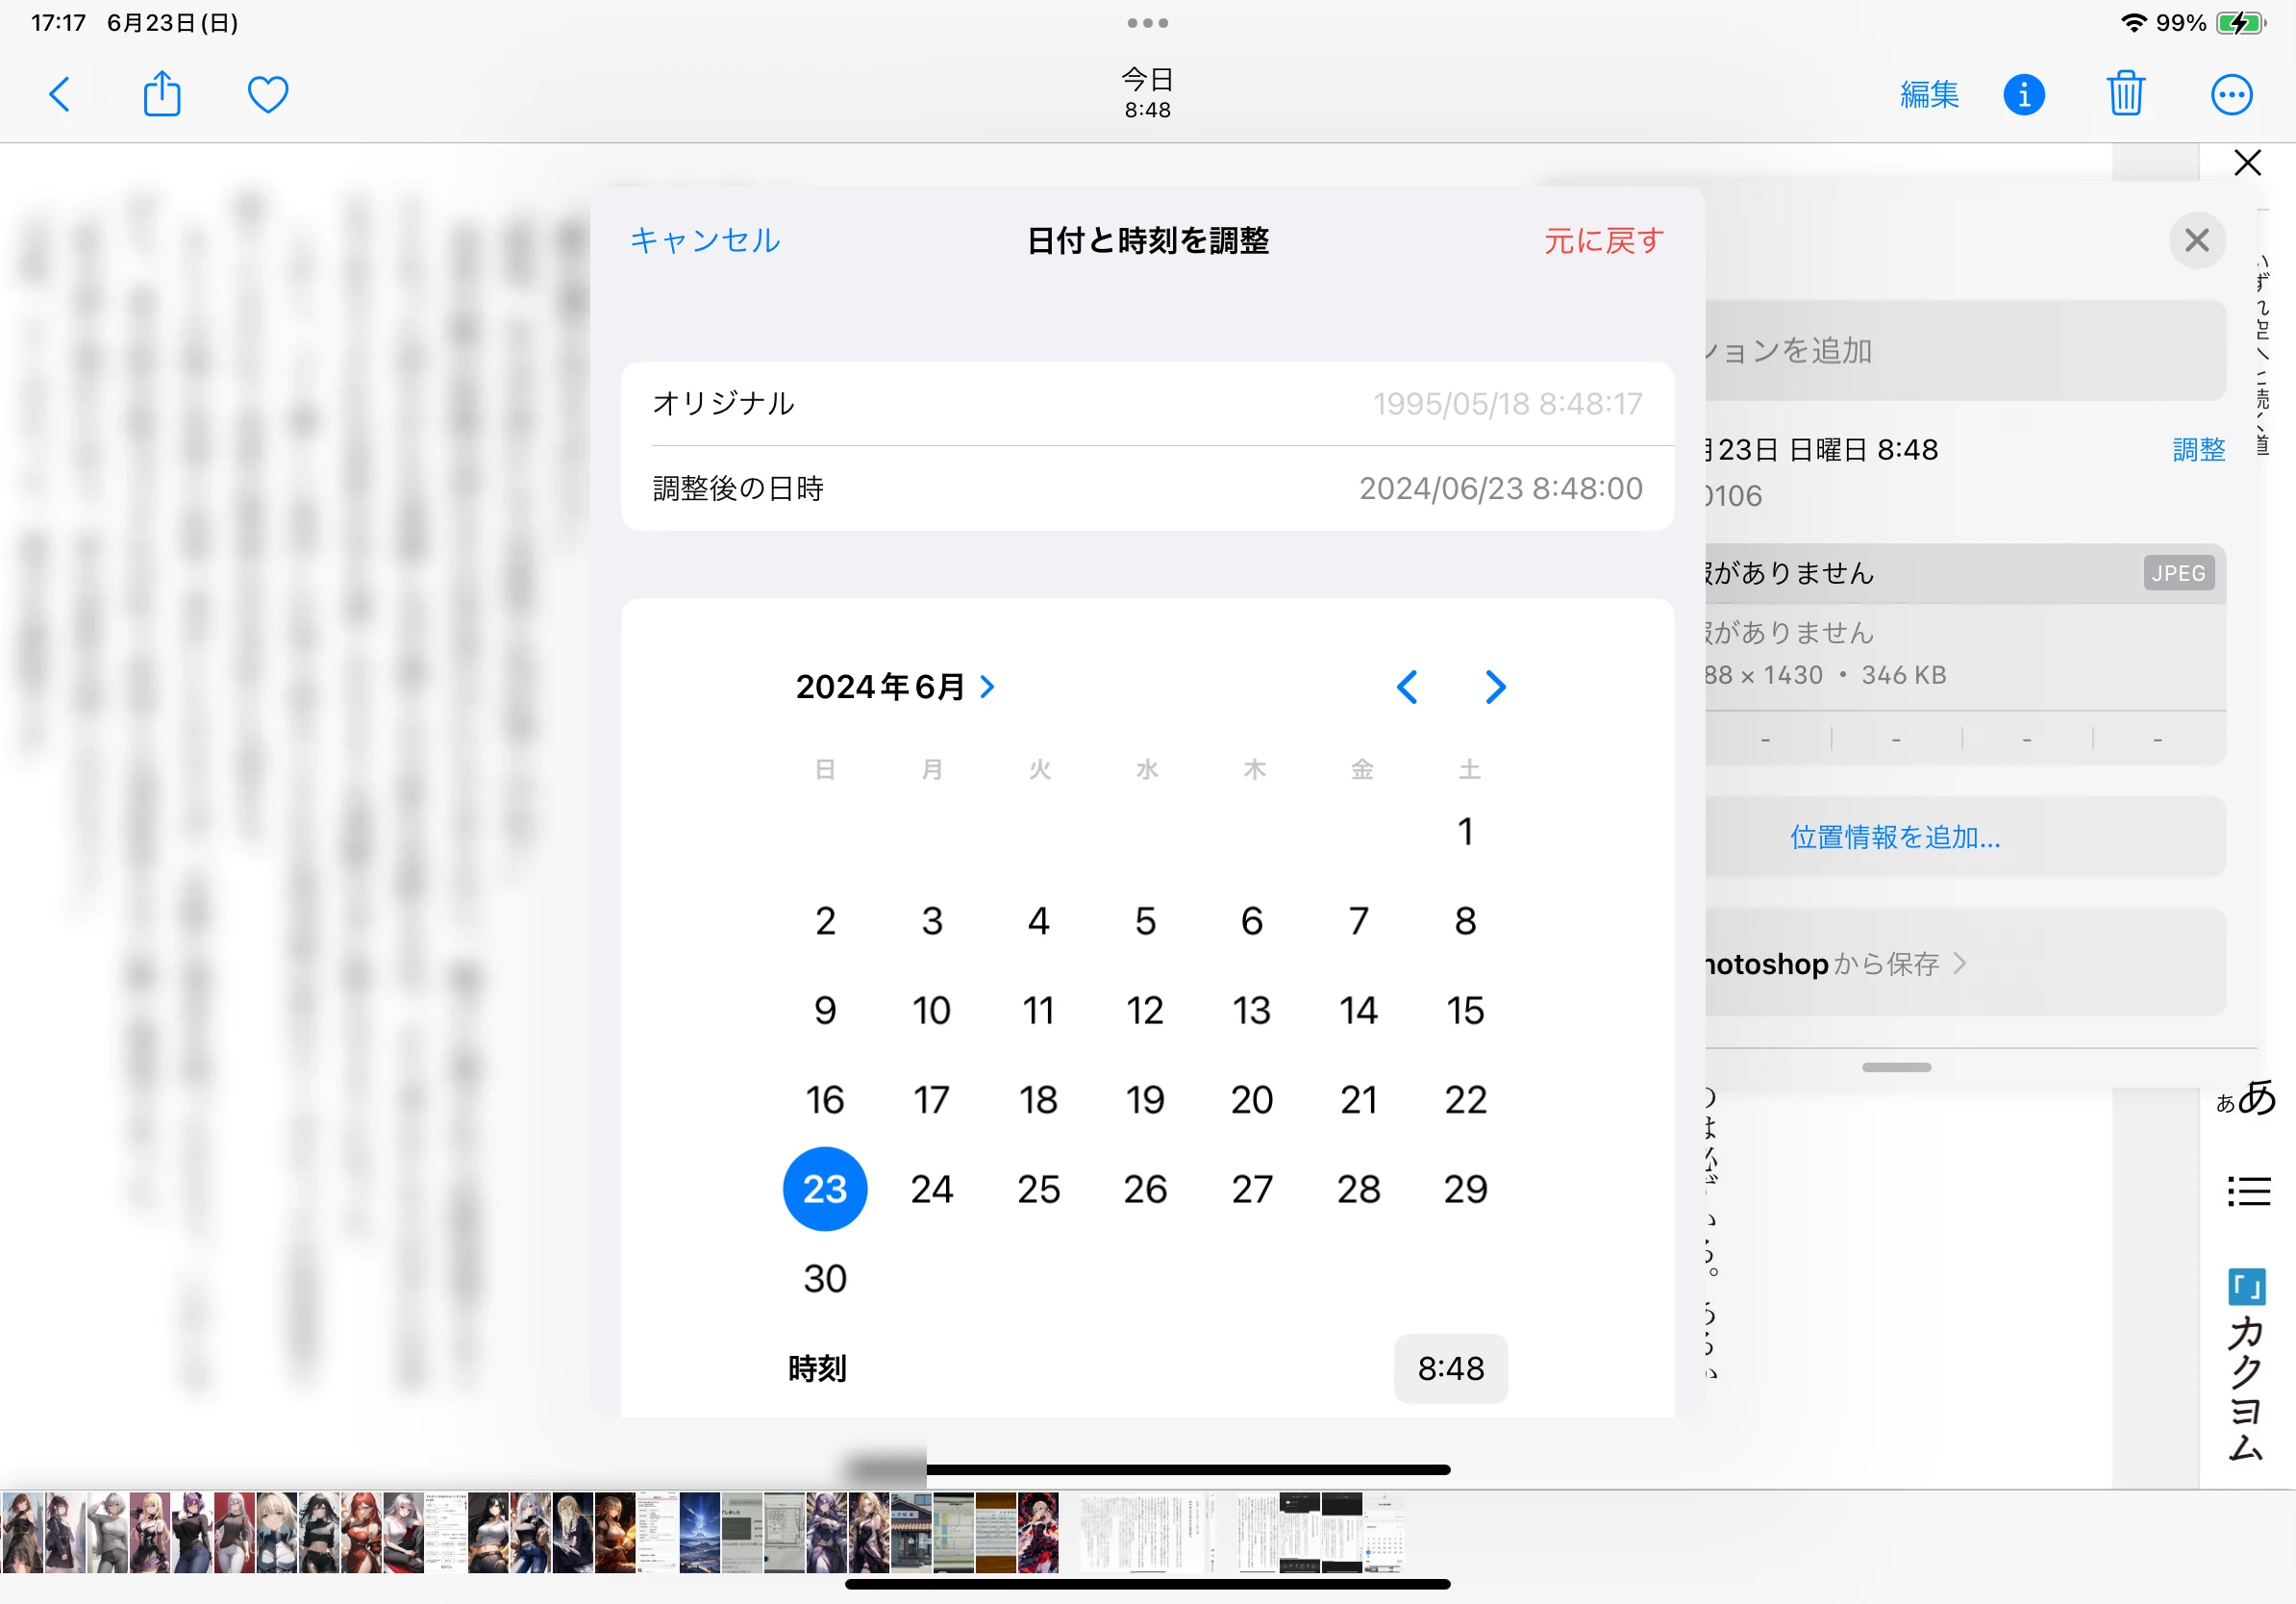Go to next month in calendar

click(1494, 687)
